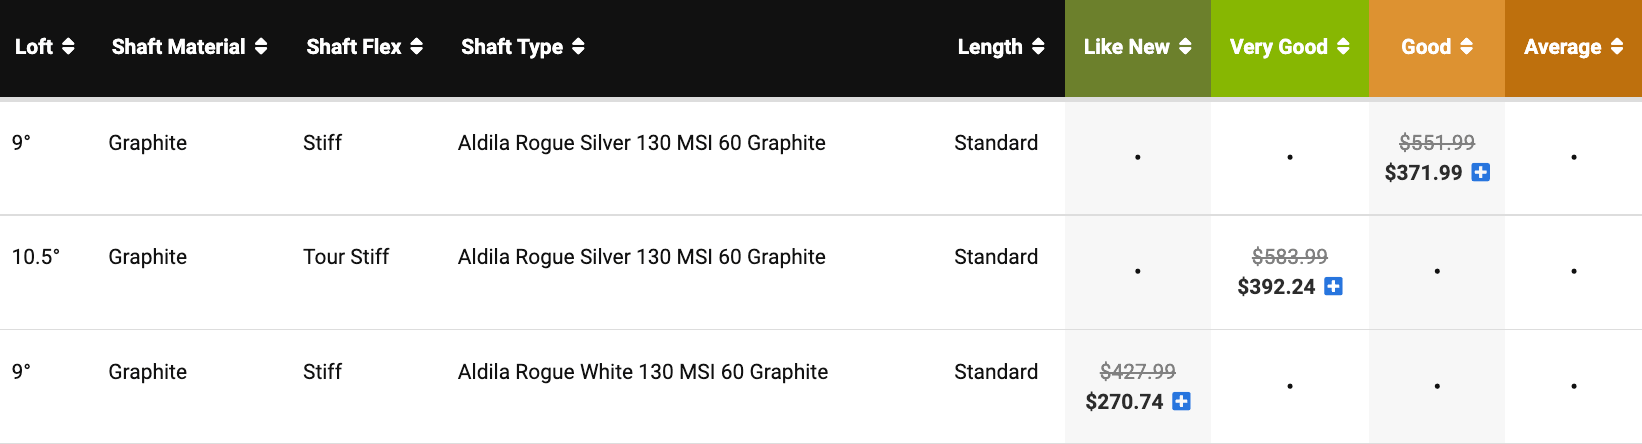Click the Average column sort arrows
Screen dimensions: 1642x444
[x=1617, y=47]
